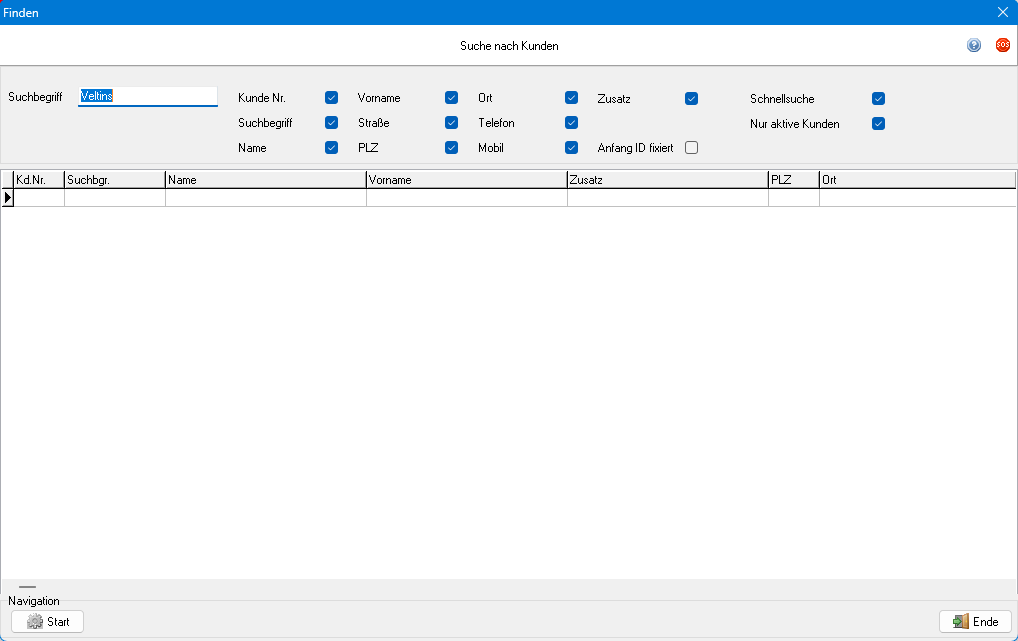
Task: Click the Start button with gear icon
Action: pyautogui.click(x=48, y=622)
